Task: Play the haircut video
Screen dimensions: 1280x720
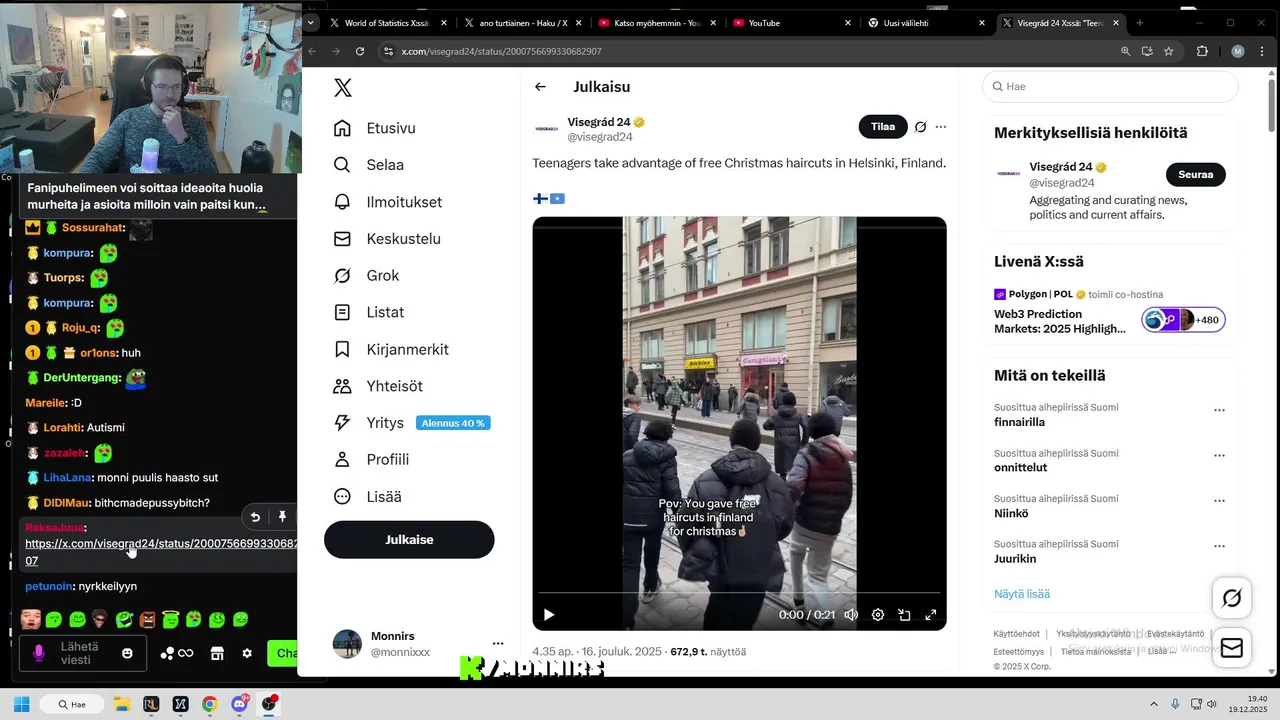Action: [x=548, y=615]
